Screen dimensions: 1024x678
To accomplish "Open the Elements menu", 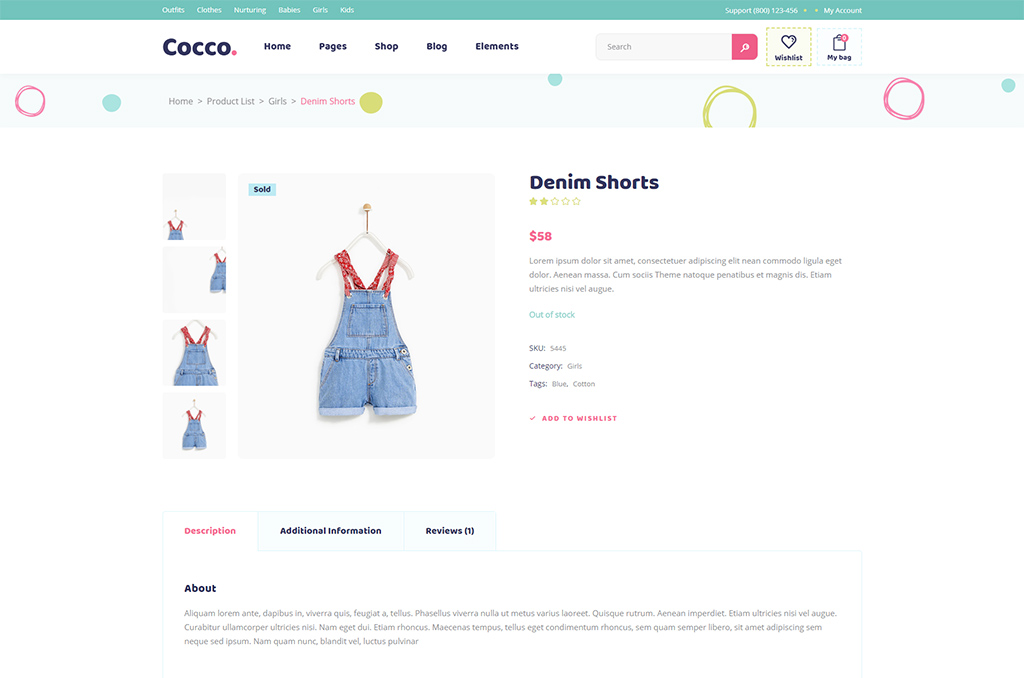I will (496, 46).
